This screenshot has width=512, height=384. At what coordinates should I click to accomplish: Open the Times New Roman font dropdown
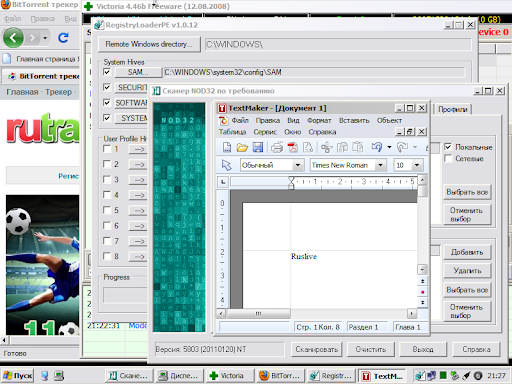(380, 165)
